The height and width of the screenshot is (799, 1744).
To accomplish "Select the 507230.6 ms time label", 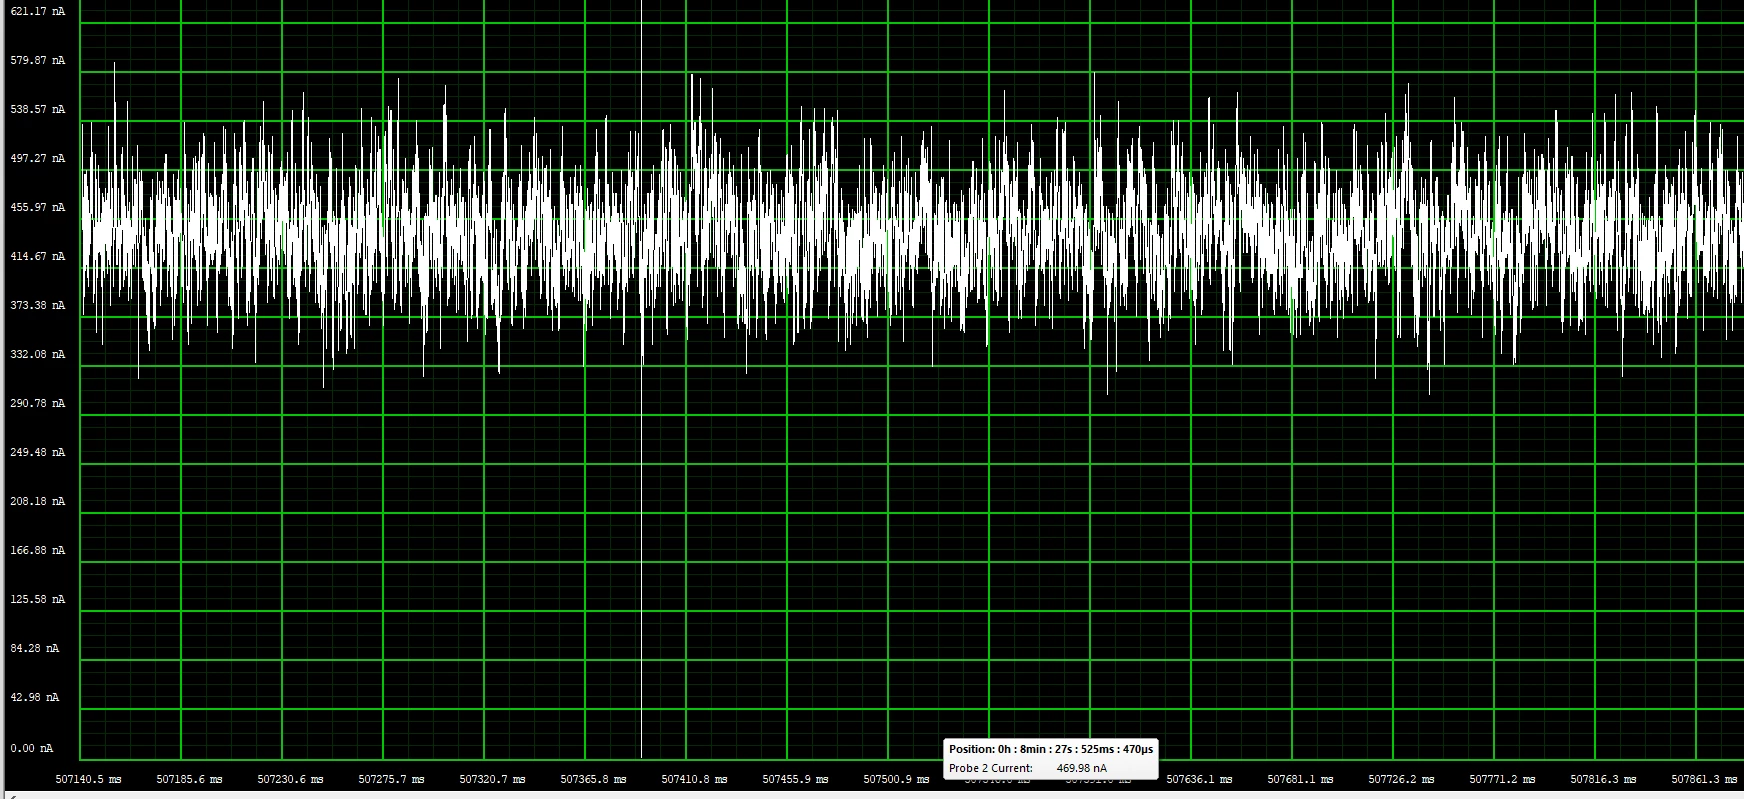I will coord(290,779).
